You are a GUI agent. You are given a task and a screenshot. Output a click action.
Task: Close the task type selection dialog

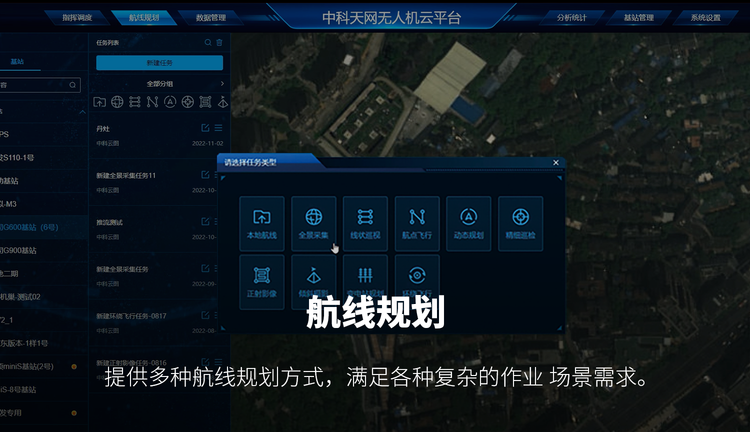point(556,162)
